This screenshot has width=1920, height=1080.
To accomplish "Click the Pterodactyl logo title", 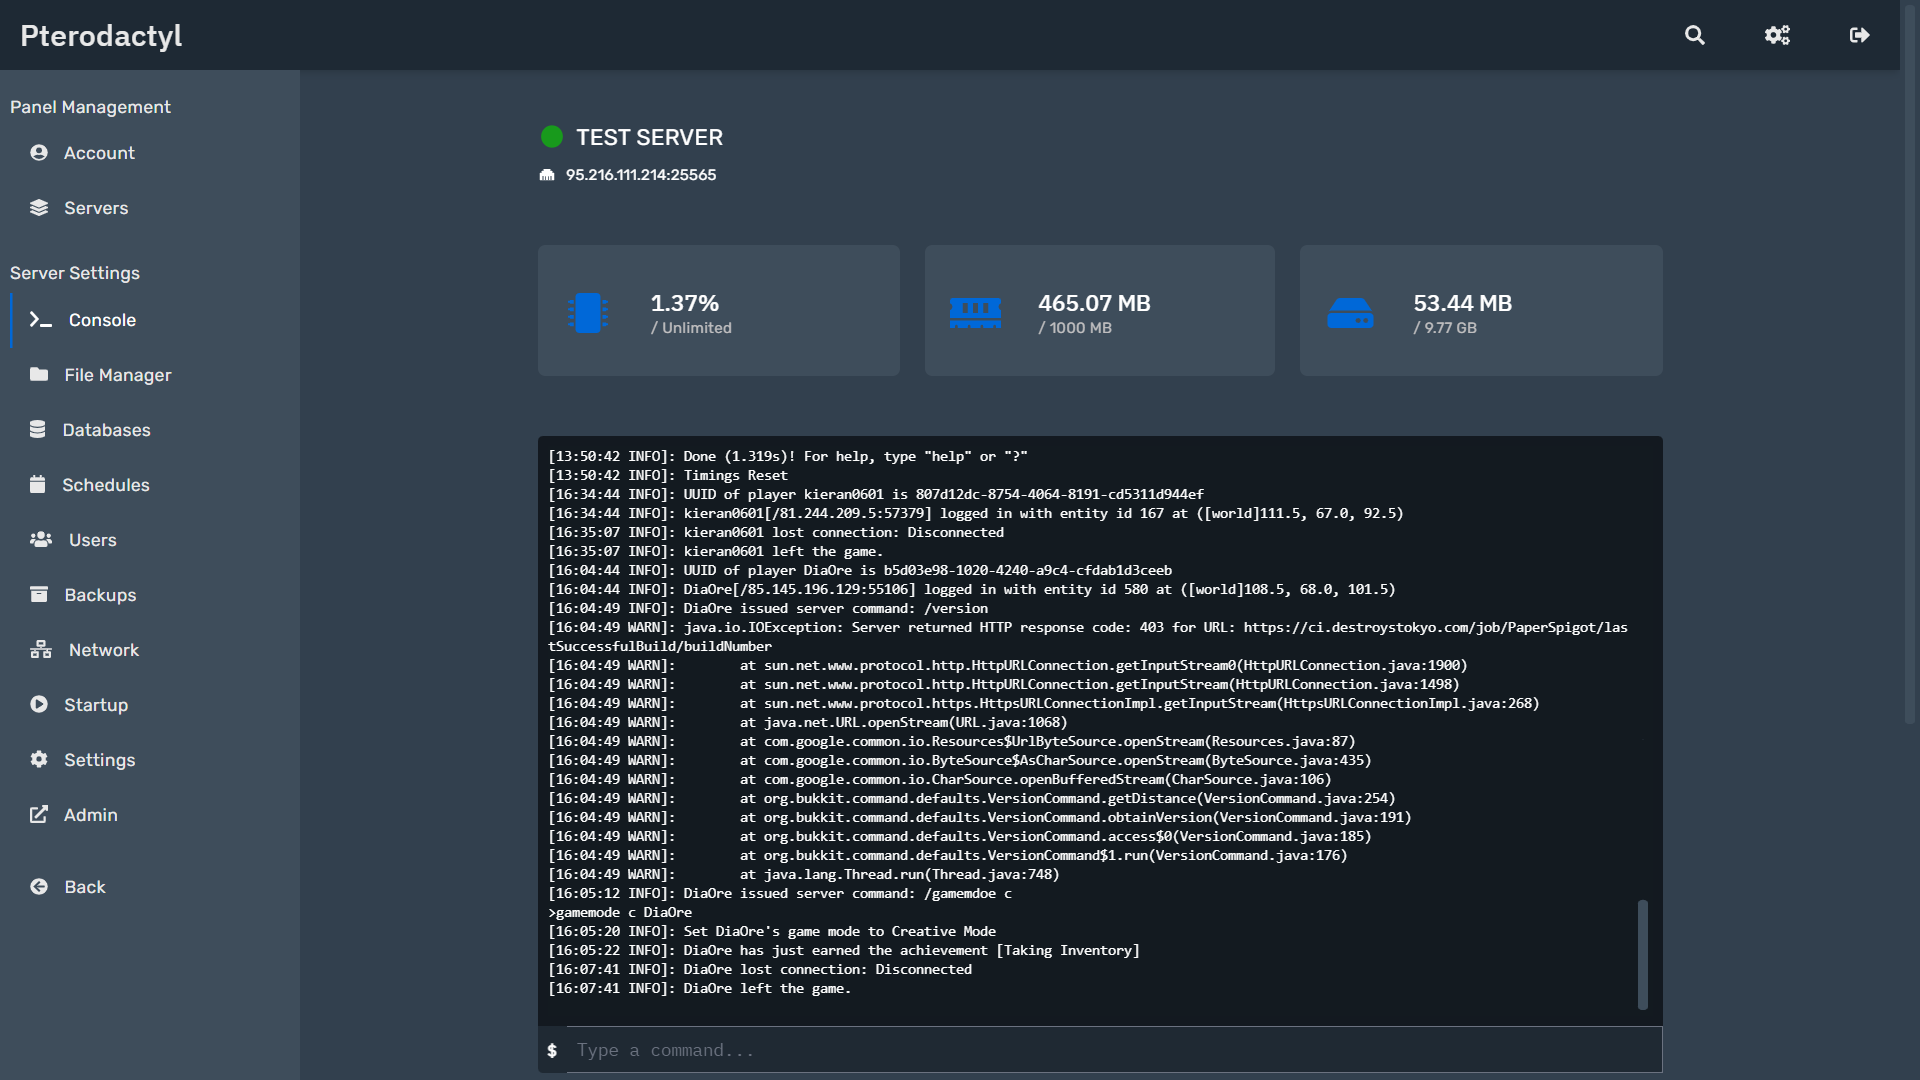I will (x=101, y=36).
